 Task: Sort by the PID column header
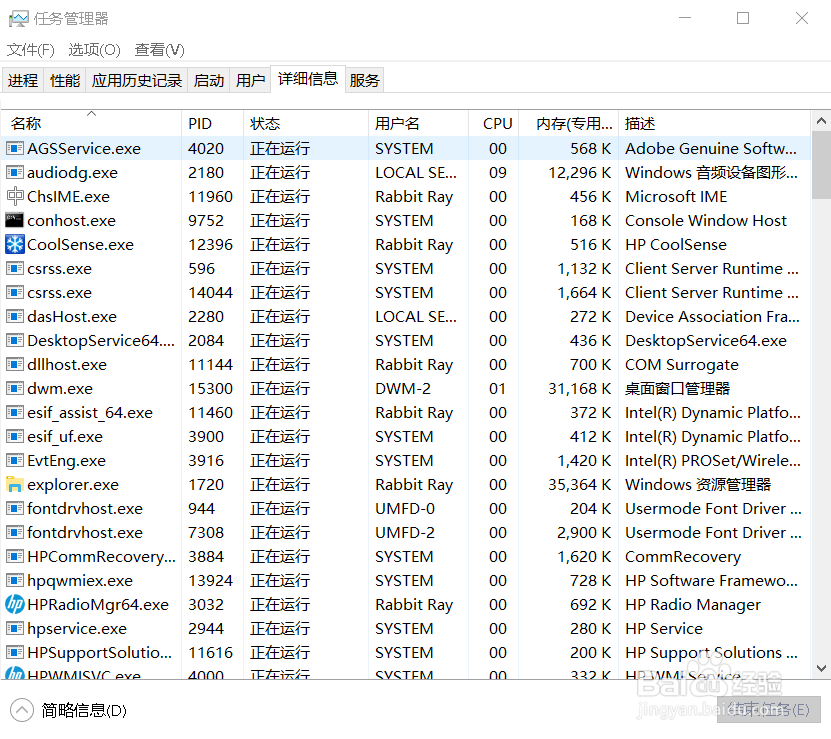pyautogui.click(x=213, y=123)
